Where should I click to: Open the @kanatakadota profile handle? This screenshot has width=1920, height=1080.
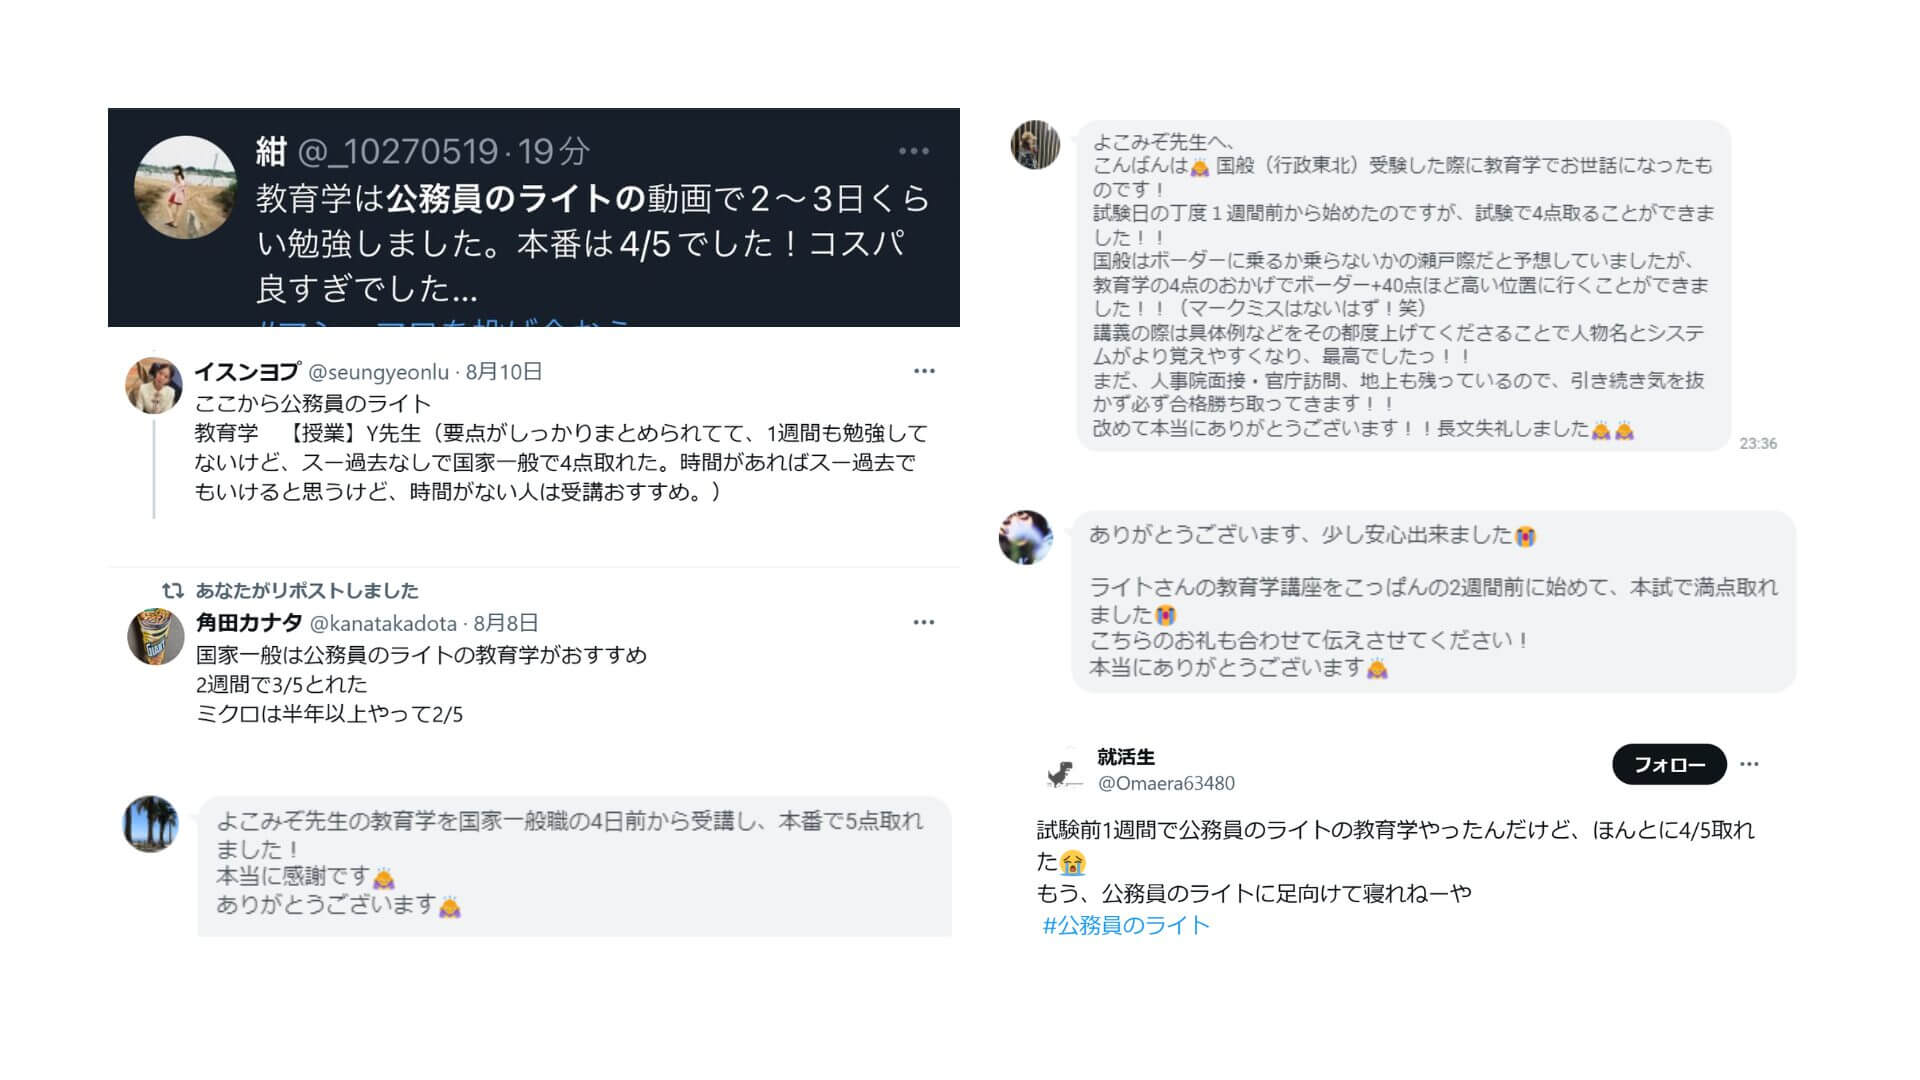pos(383,624)
